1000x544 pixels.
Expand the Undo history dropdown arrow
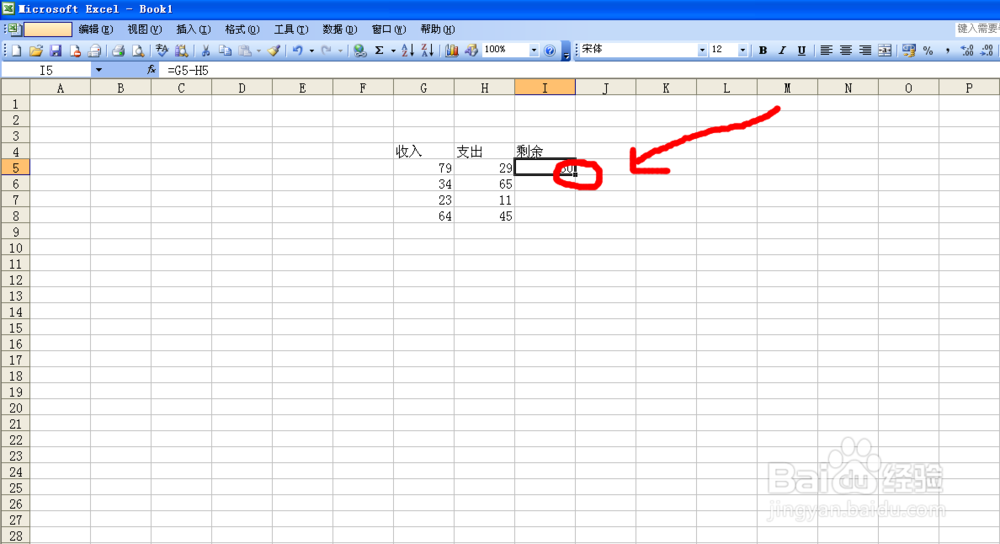click(312, 50)
